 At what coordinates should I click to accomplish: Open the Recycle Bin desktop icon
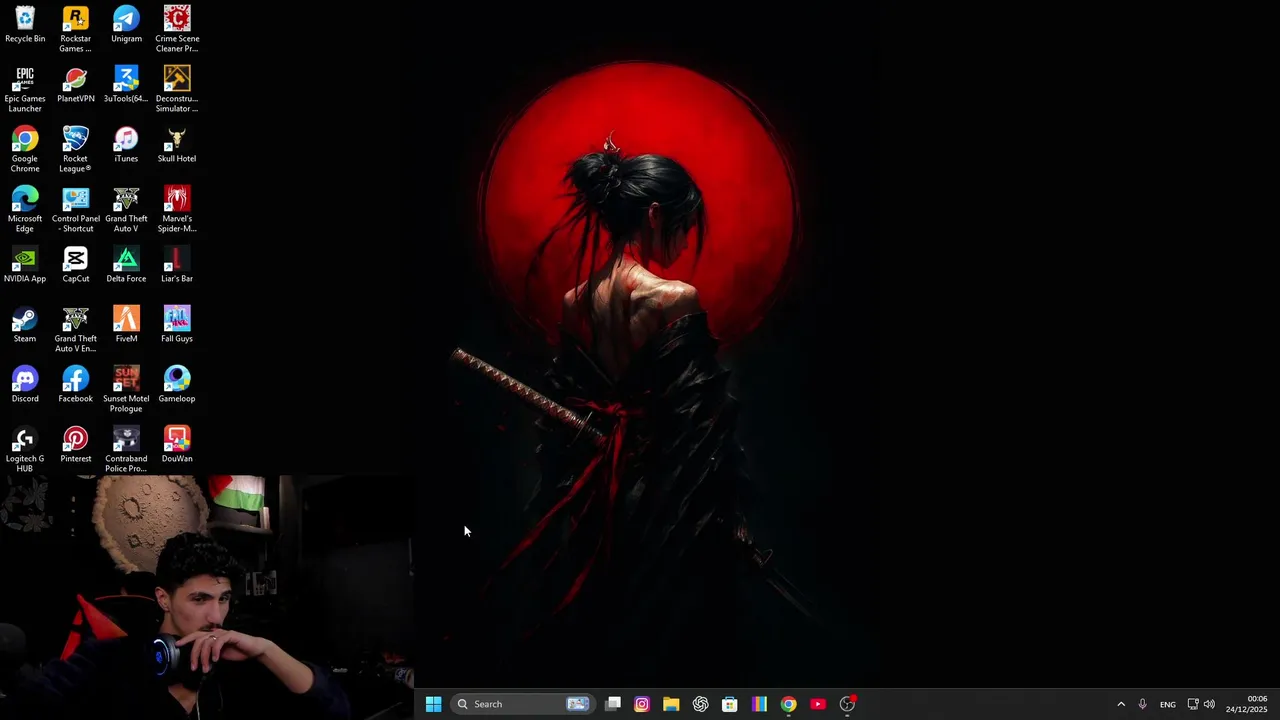pyautogui.click(x=25, y=25)
